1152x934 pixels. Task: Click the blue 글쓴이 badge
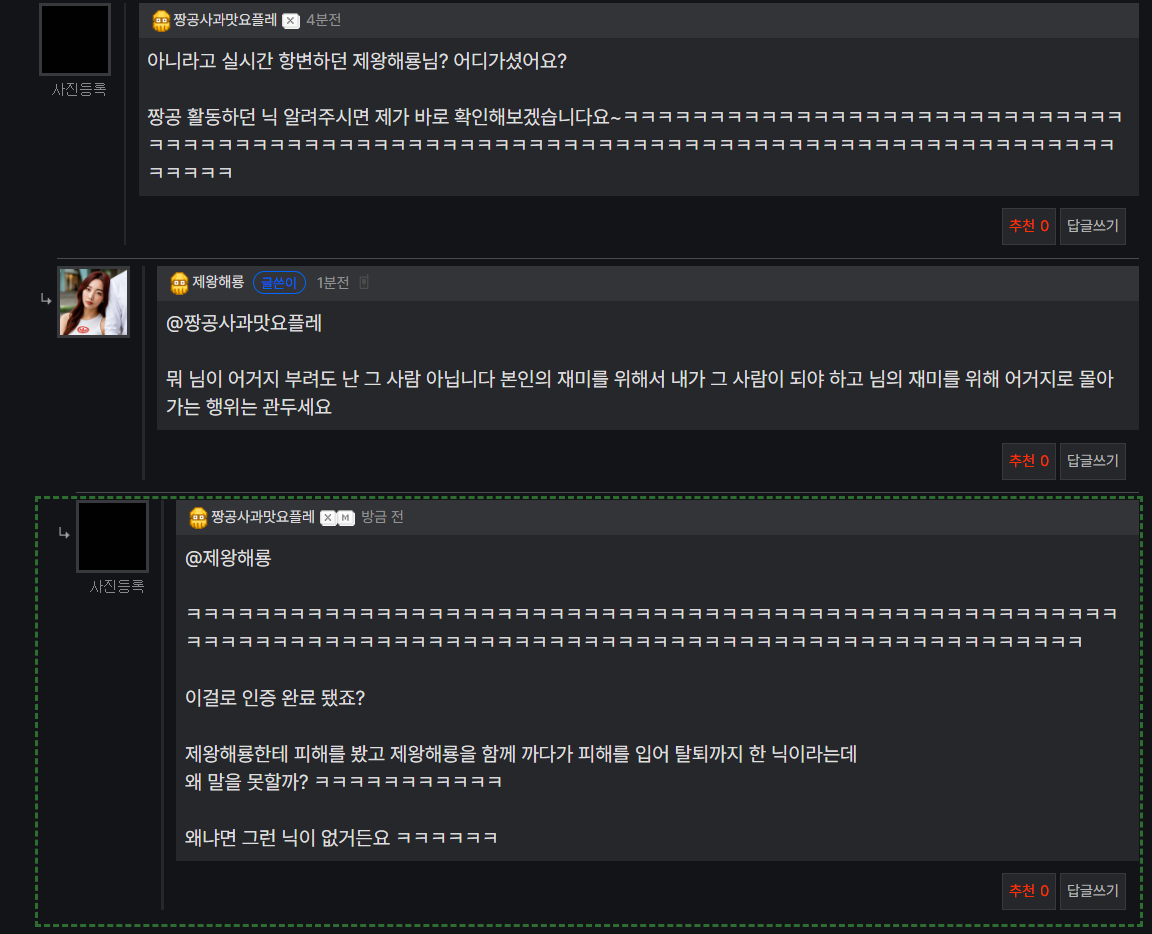(x=279, y=283)
